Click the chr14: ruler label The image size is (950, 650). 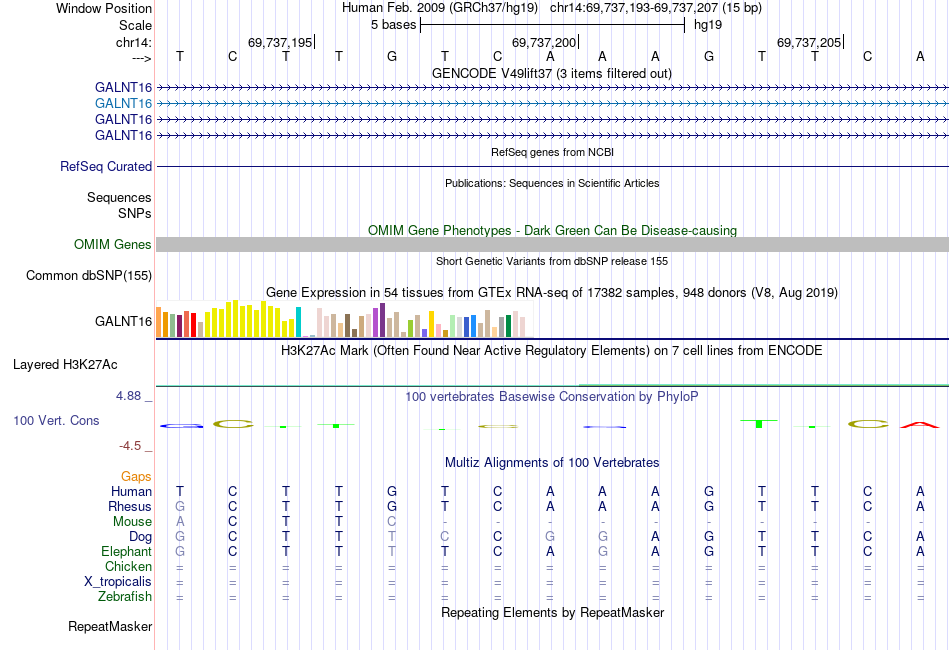(x=133, y=42)
